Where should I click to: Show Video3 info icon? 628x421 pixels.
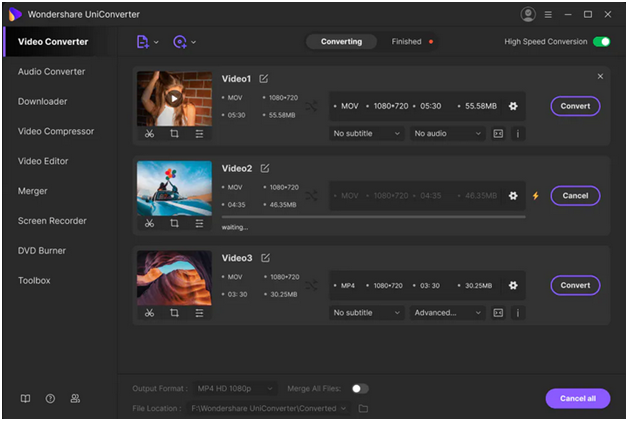[518, 313]
